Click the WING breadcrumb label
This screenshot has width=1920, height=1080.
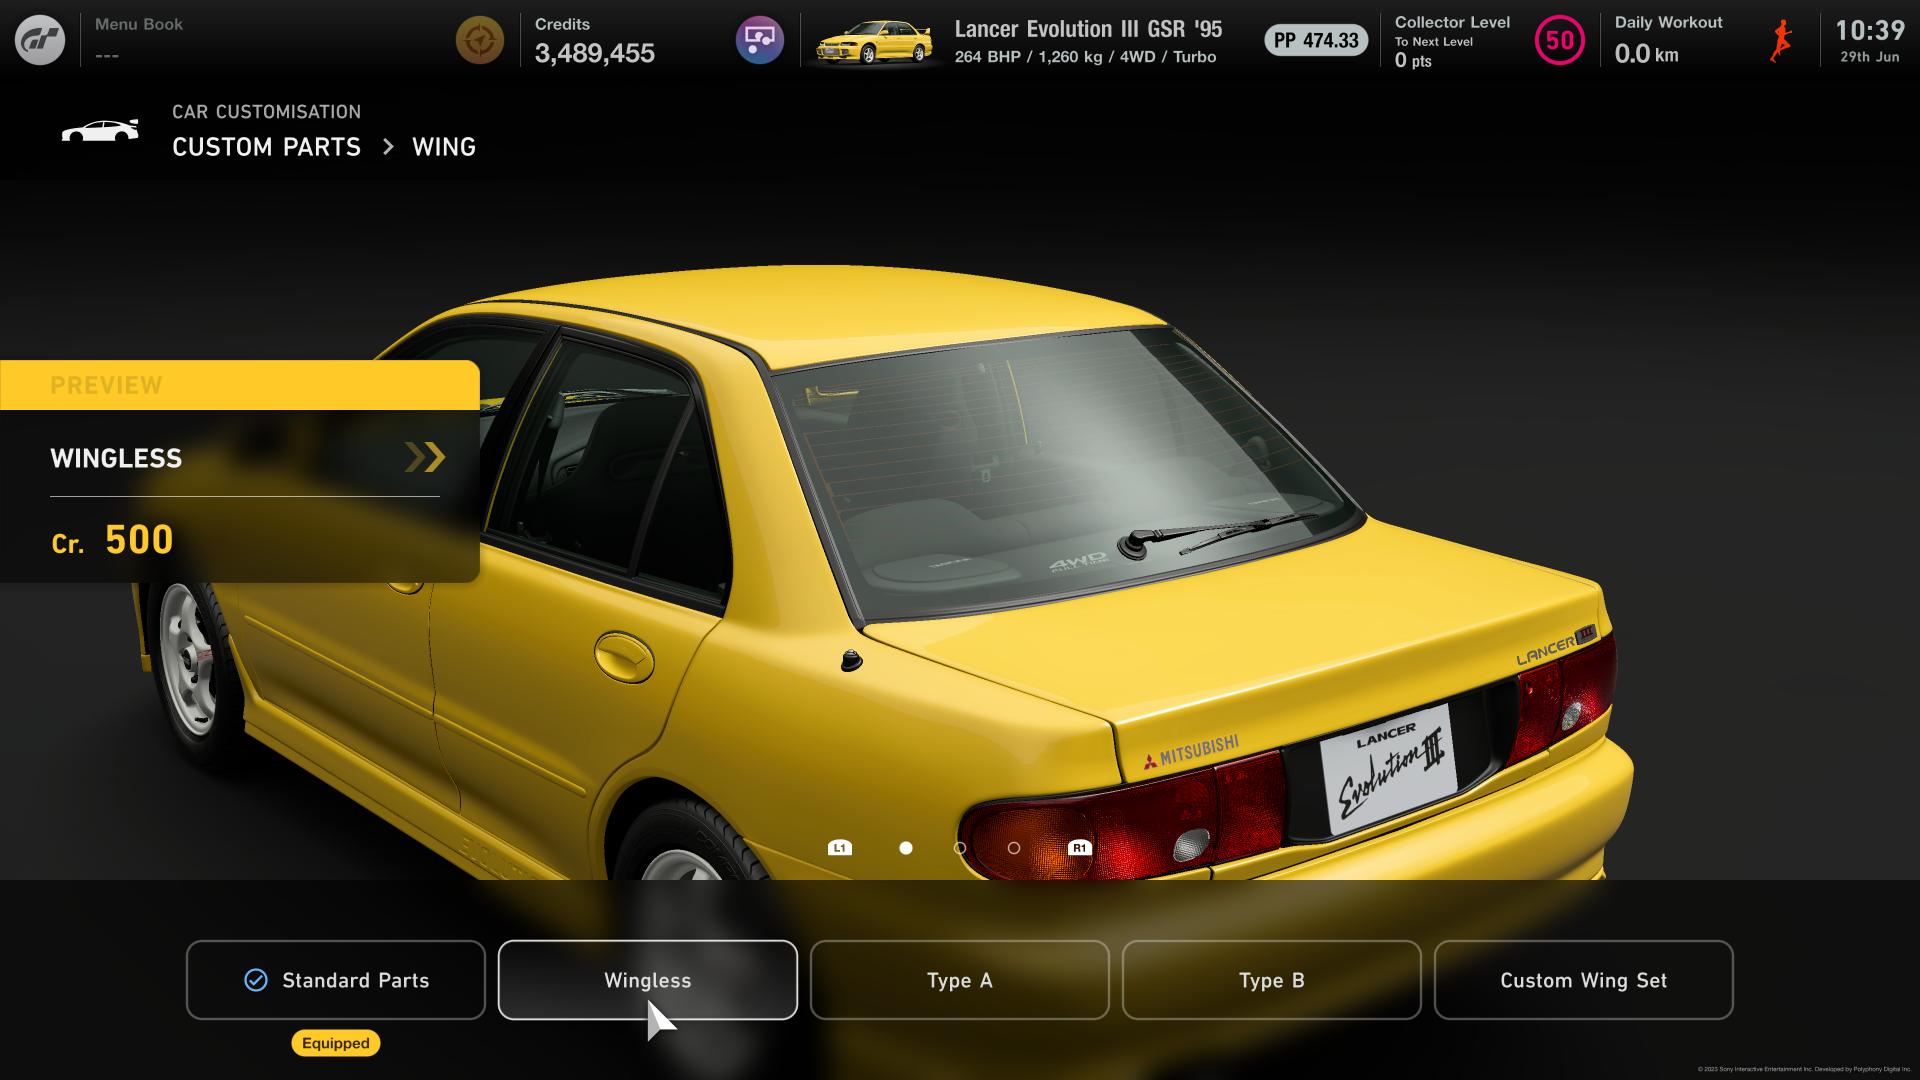point(444,147)
